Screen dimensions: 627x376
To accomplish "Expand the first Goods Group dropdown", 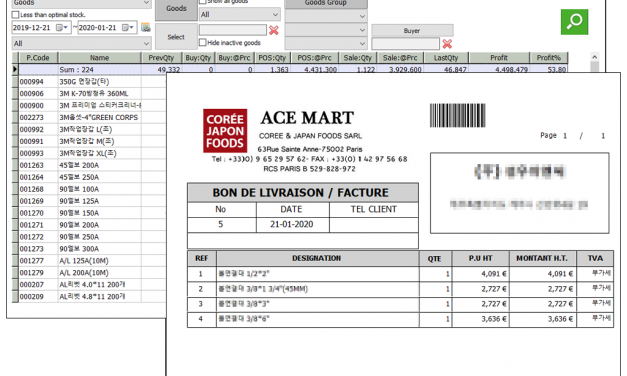I will click(326, 16).
